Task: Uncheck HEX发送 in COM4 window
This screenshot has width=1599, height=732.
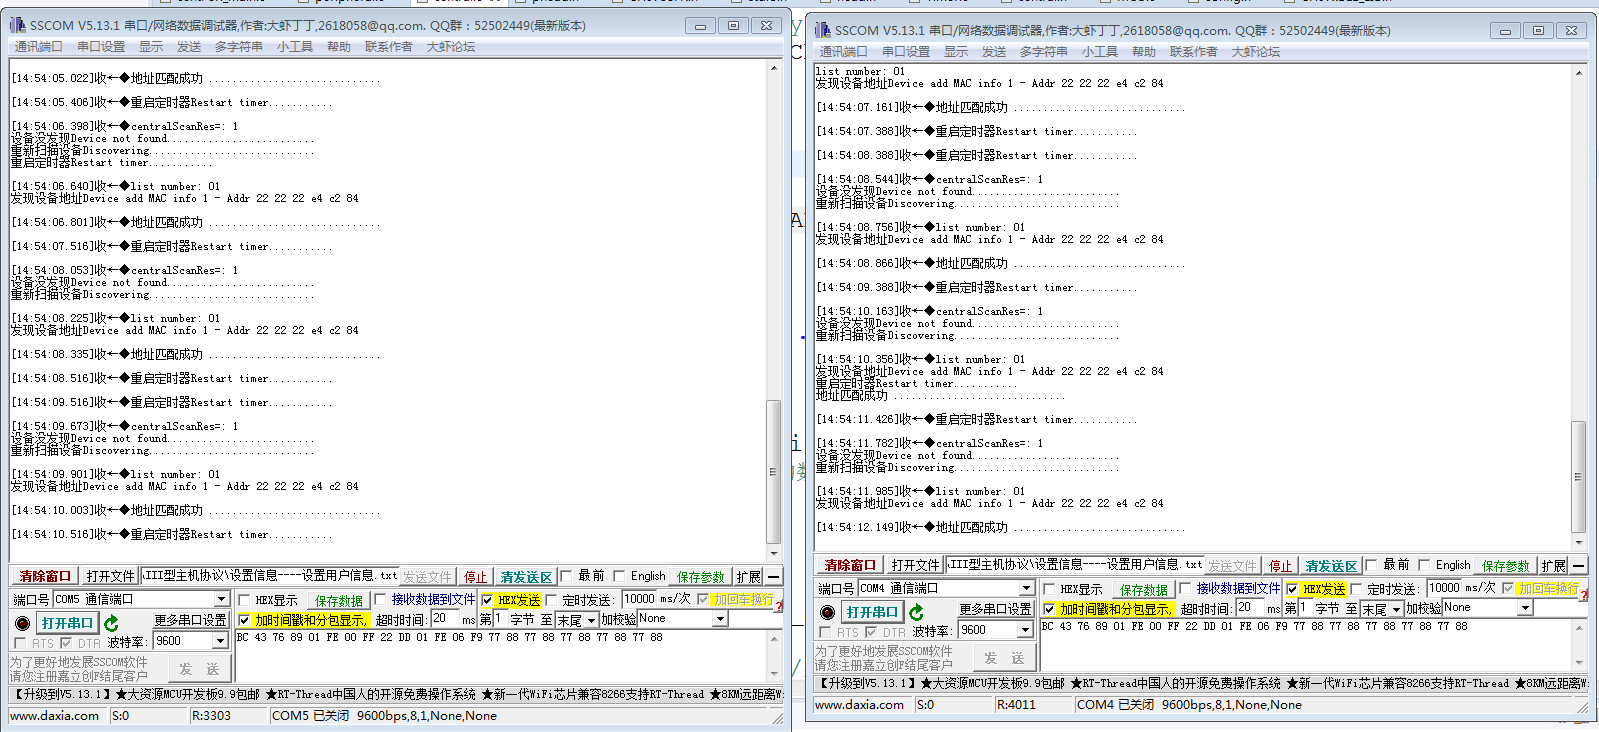Action: click(1292, 589)
